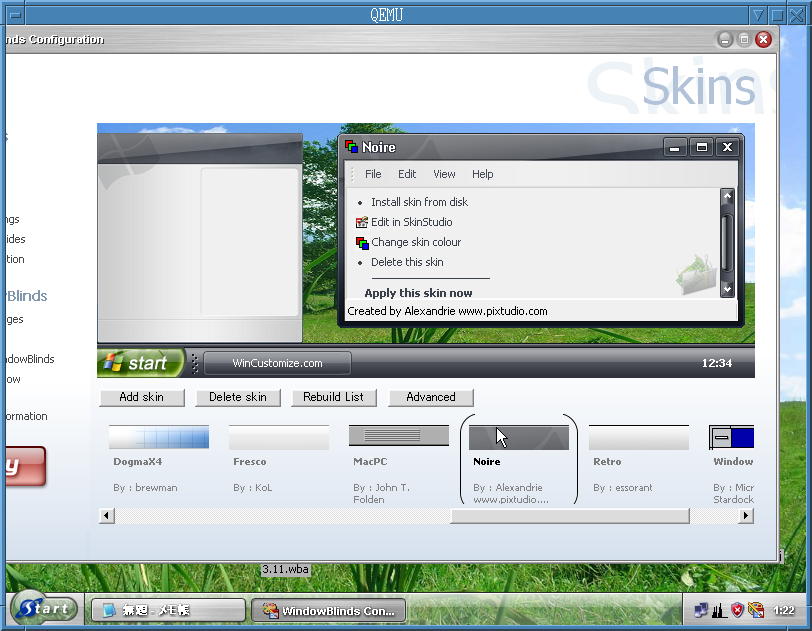Image resolution: width=812 pixels, height=631 pixels.
Task: Open the Windows Start button on taskbar
Action: pyautogui.click(x=45, y=609)
